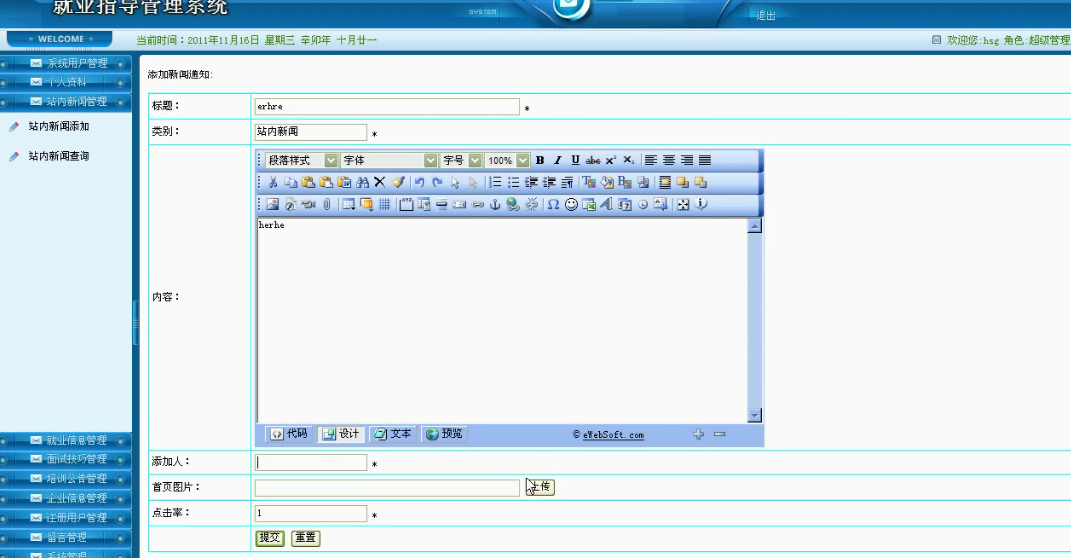Click the Copy icon in editor toolbar

[x=291, y=182]
